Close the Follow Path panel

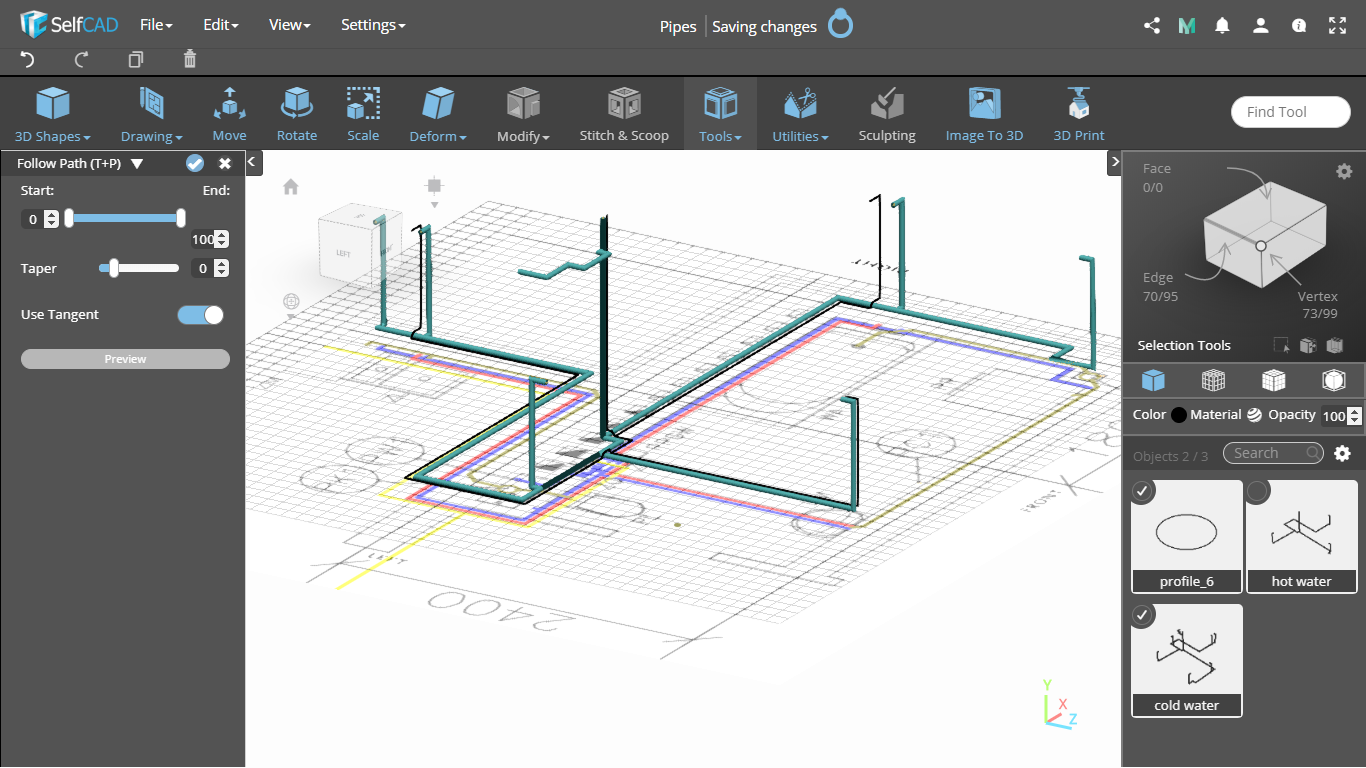[x=225, y=164]
